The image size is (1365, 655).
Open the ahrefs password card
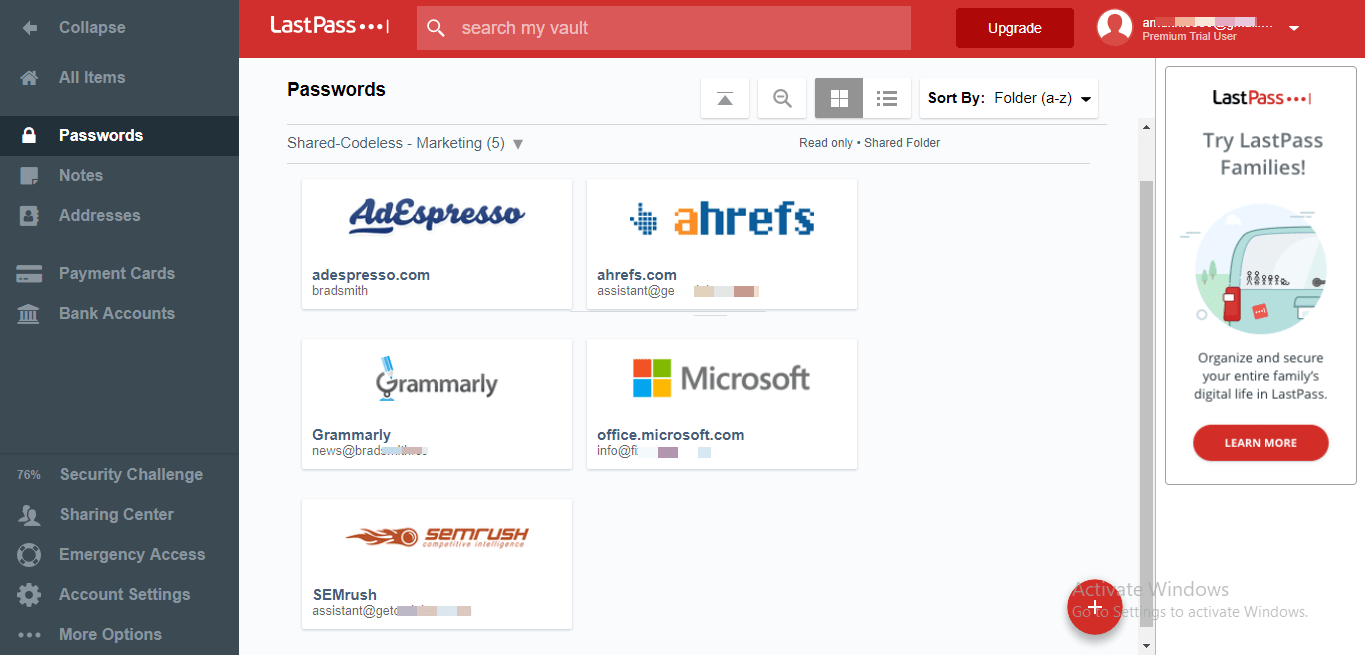coord(722,244)
